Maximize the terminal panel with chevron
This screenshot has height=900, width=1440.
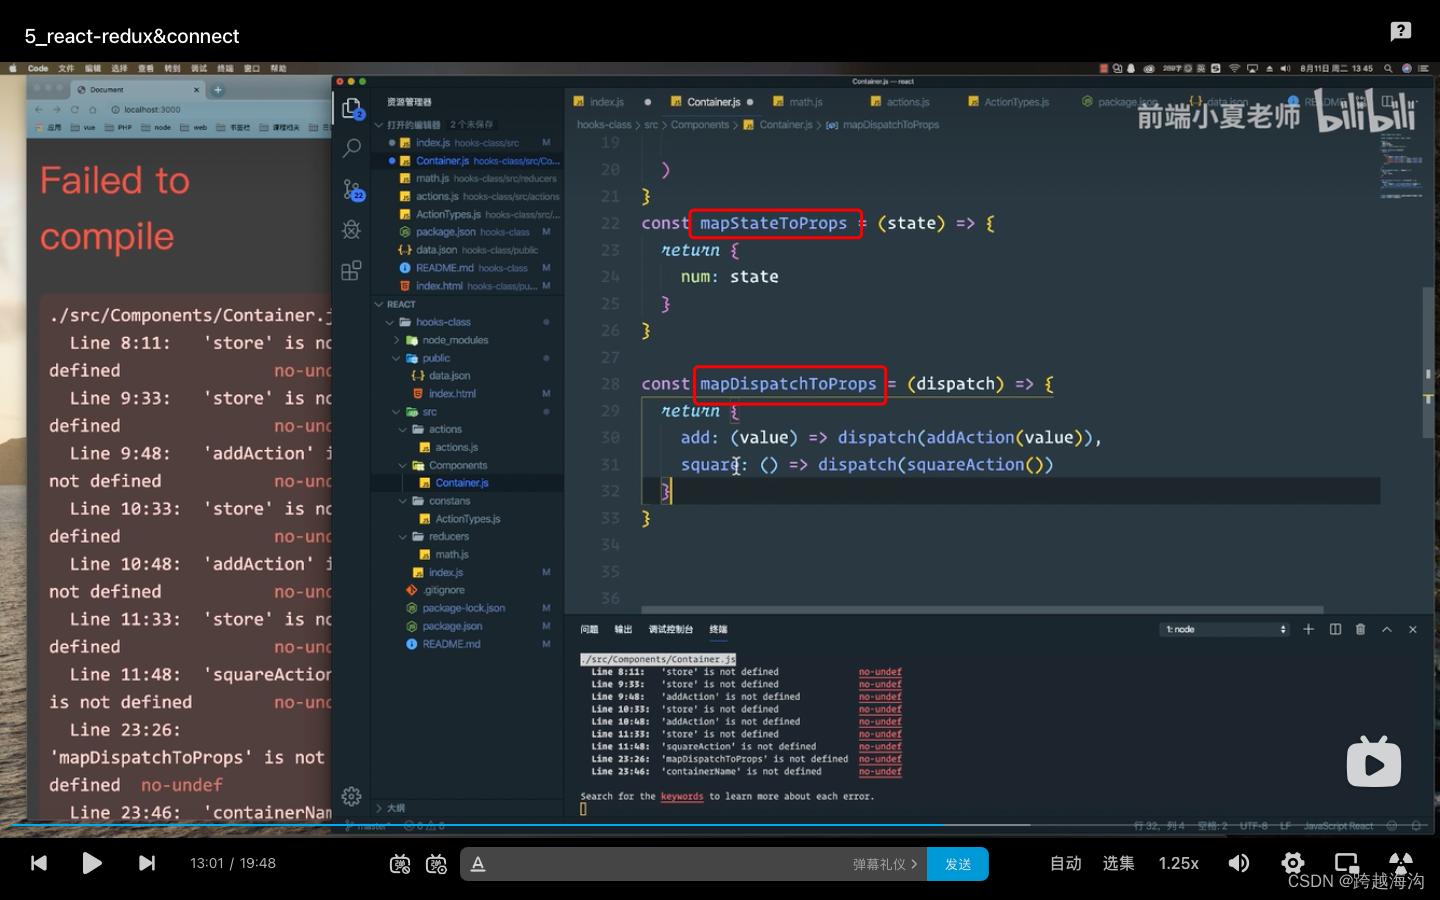(1386, 629)
